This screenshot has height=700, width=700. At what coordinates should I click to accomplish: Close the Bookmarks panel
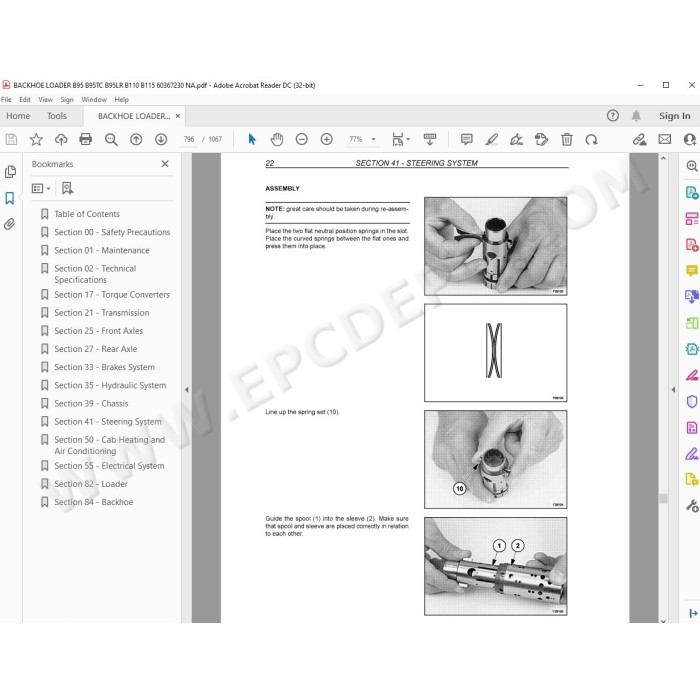pos(165,164)
